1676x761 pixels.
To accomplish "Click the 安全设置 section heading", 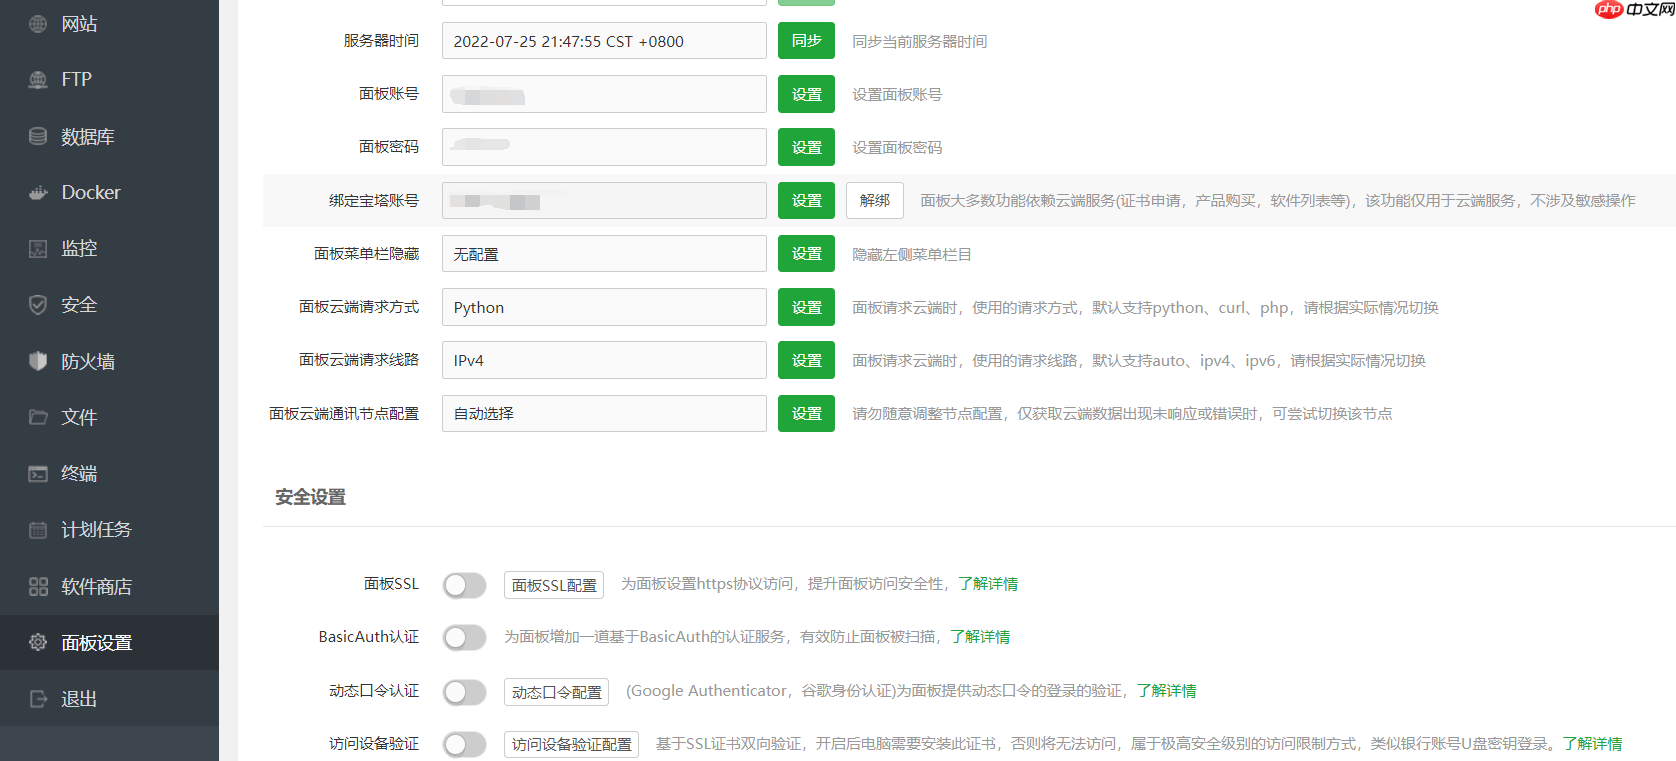I will (x=310, y=497).
